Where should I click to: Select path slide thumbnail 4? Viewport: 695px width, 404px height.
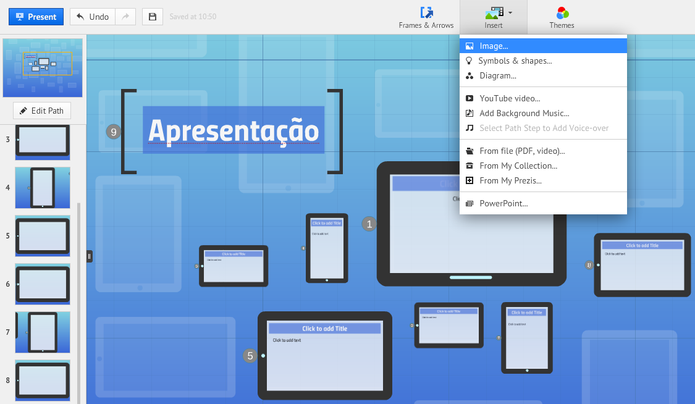pyautogui.click(x=43, y=188)
